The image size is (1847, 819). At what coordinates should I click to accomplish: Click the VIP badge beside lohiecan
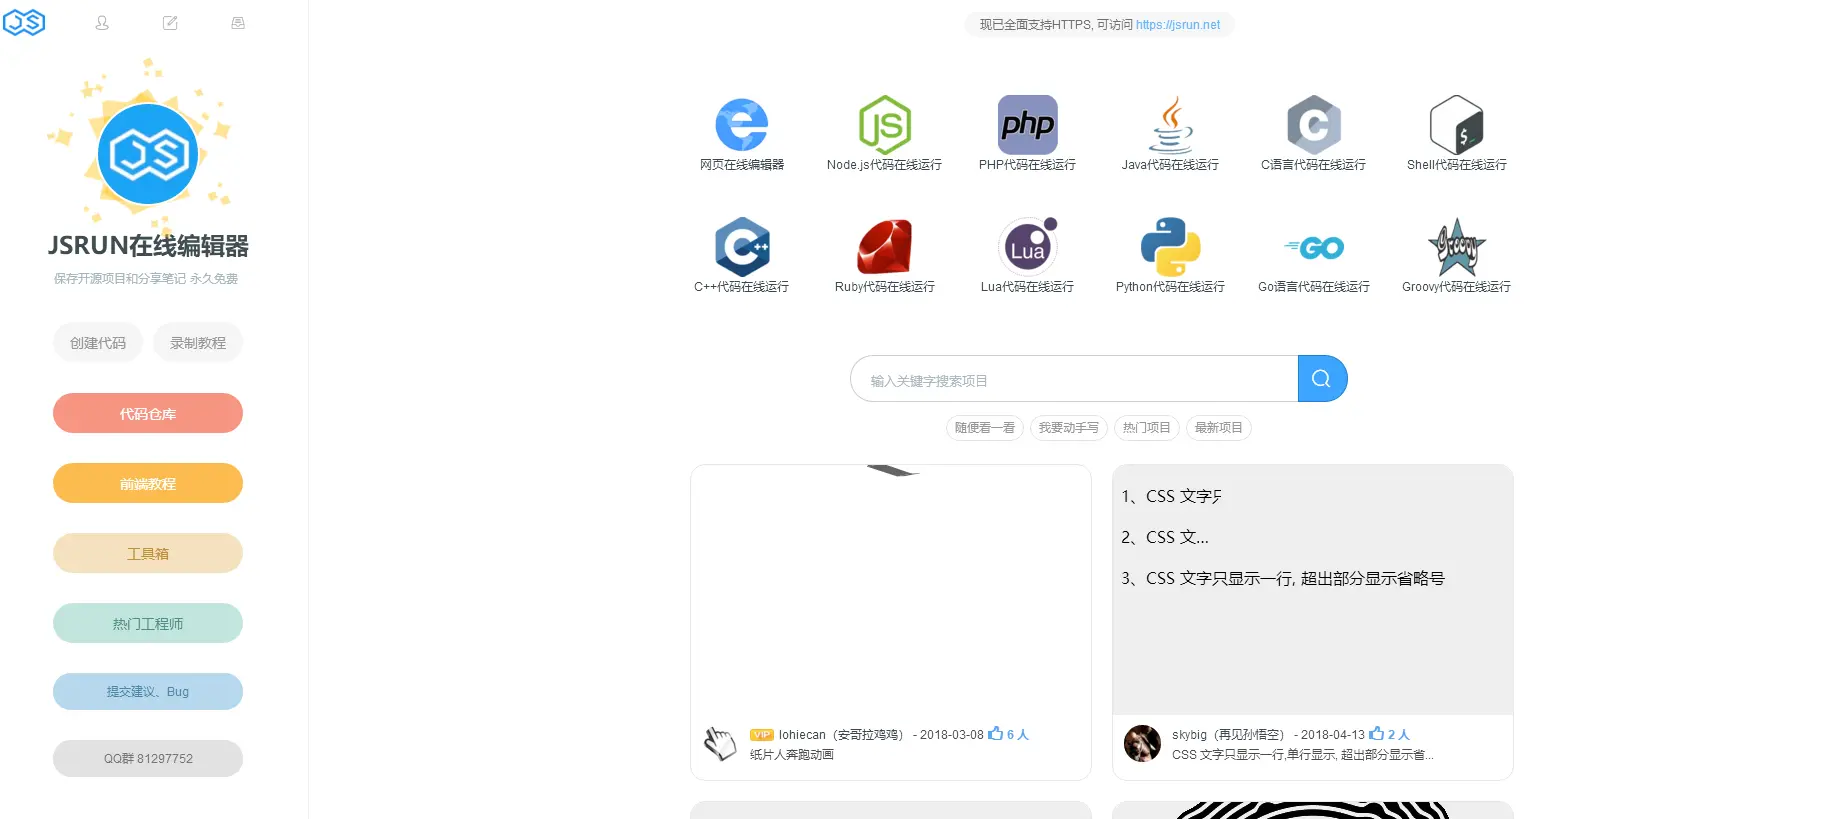[762, 735]
